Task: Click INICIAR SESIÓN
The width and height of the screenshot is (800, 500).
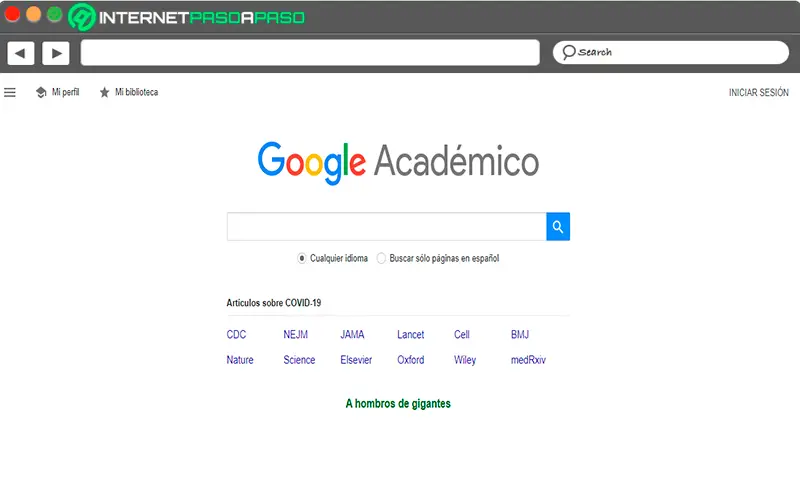Action: (759, 92)
